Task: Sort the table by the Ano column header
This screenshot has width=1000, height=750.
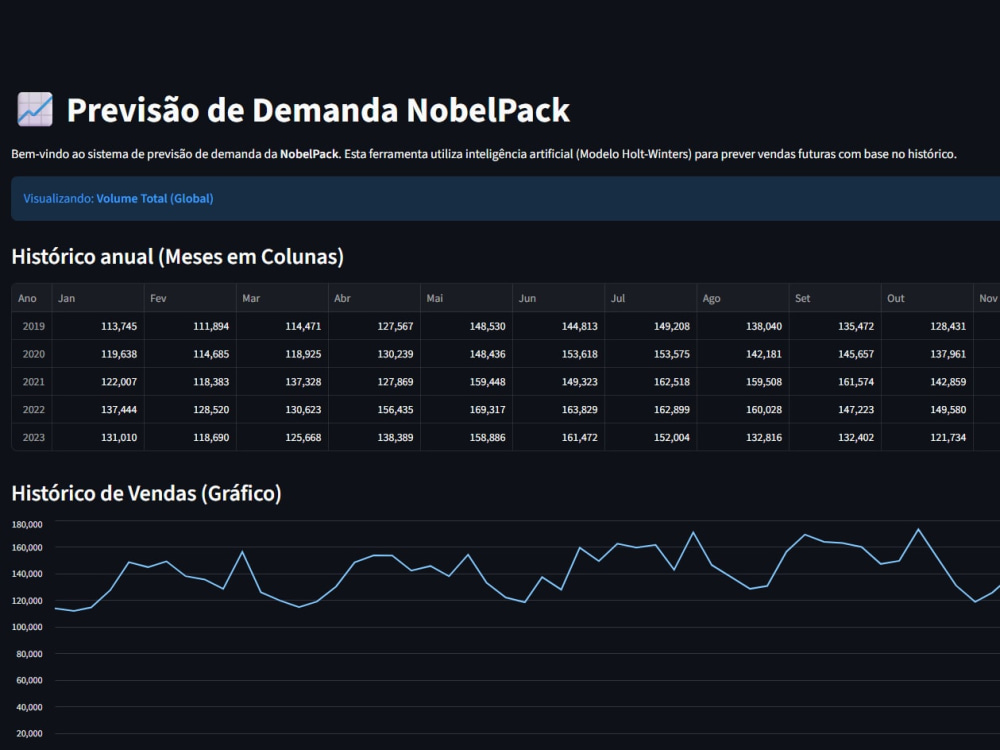Action: [x=32, y=298]
